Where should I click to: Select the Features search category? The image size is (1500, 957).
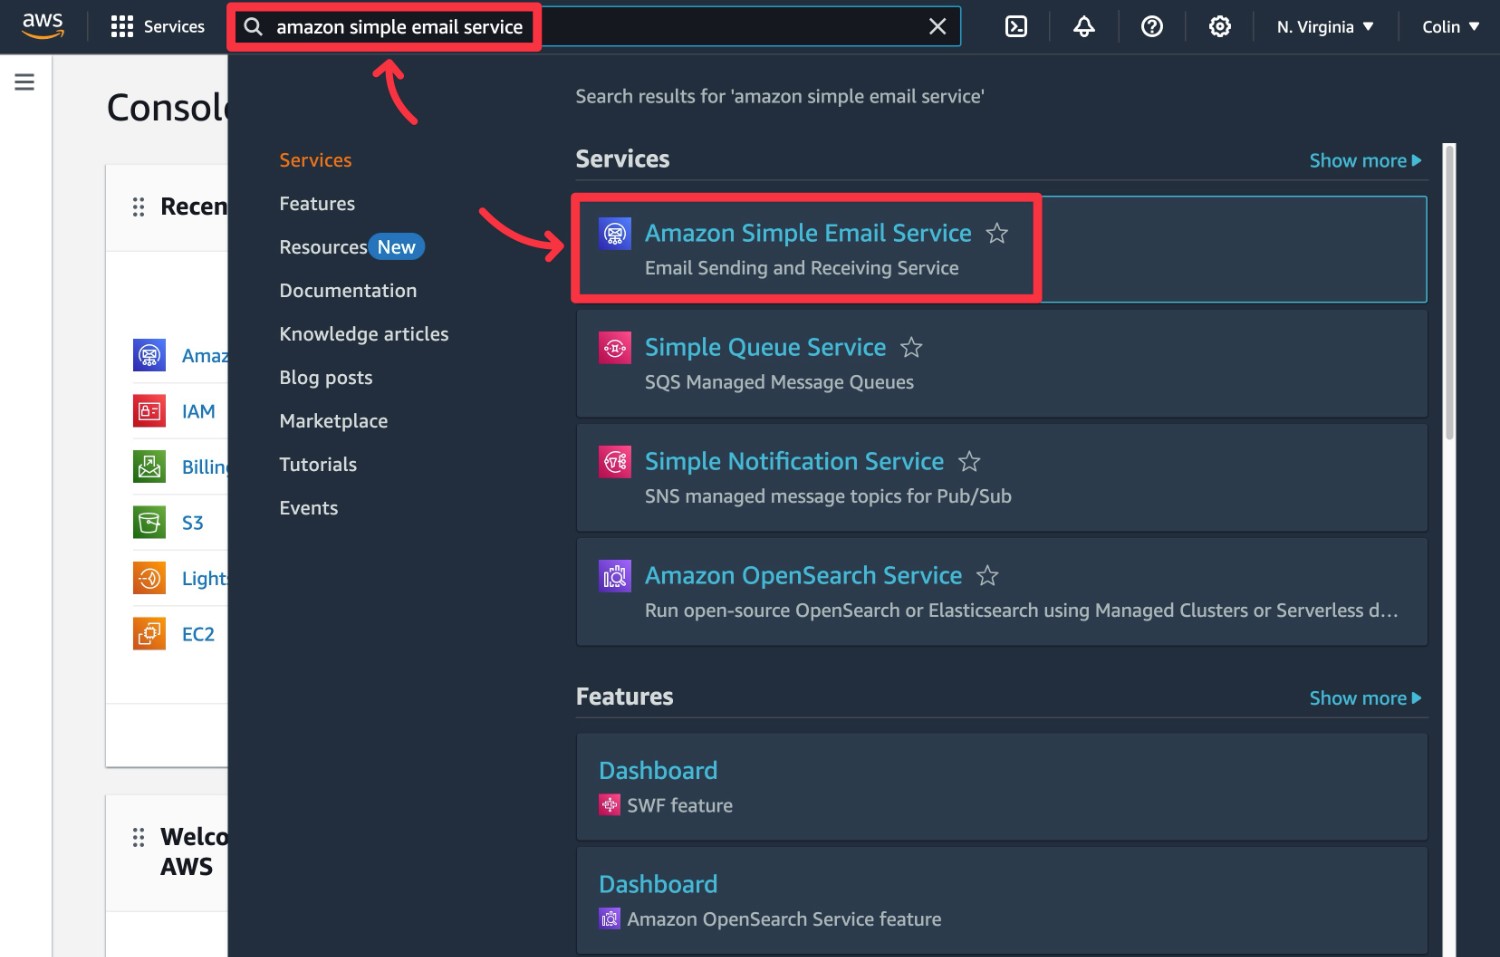(317, 204)
